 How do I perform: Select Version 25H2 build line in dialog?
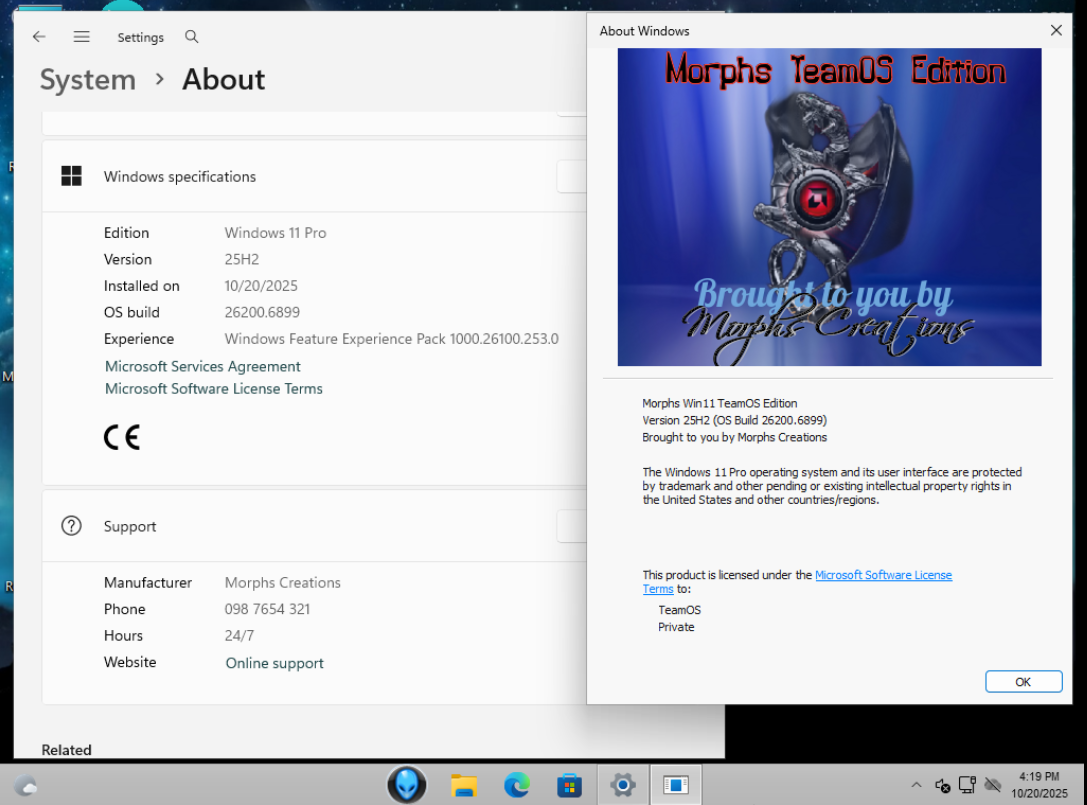point(734,420)
